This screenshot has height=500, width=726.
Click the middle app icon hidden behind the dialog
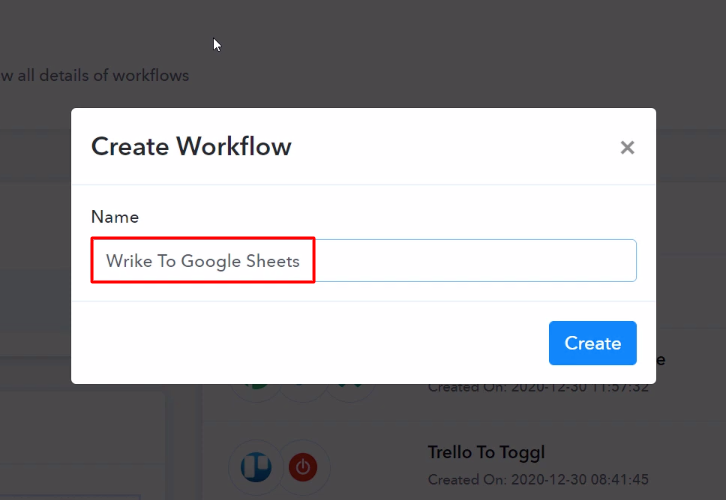click(x=303, y=388)
